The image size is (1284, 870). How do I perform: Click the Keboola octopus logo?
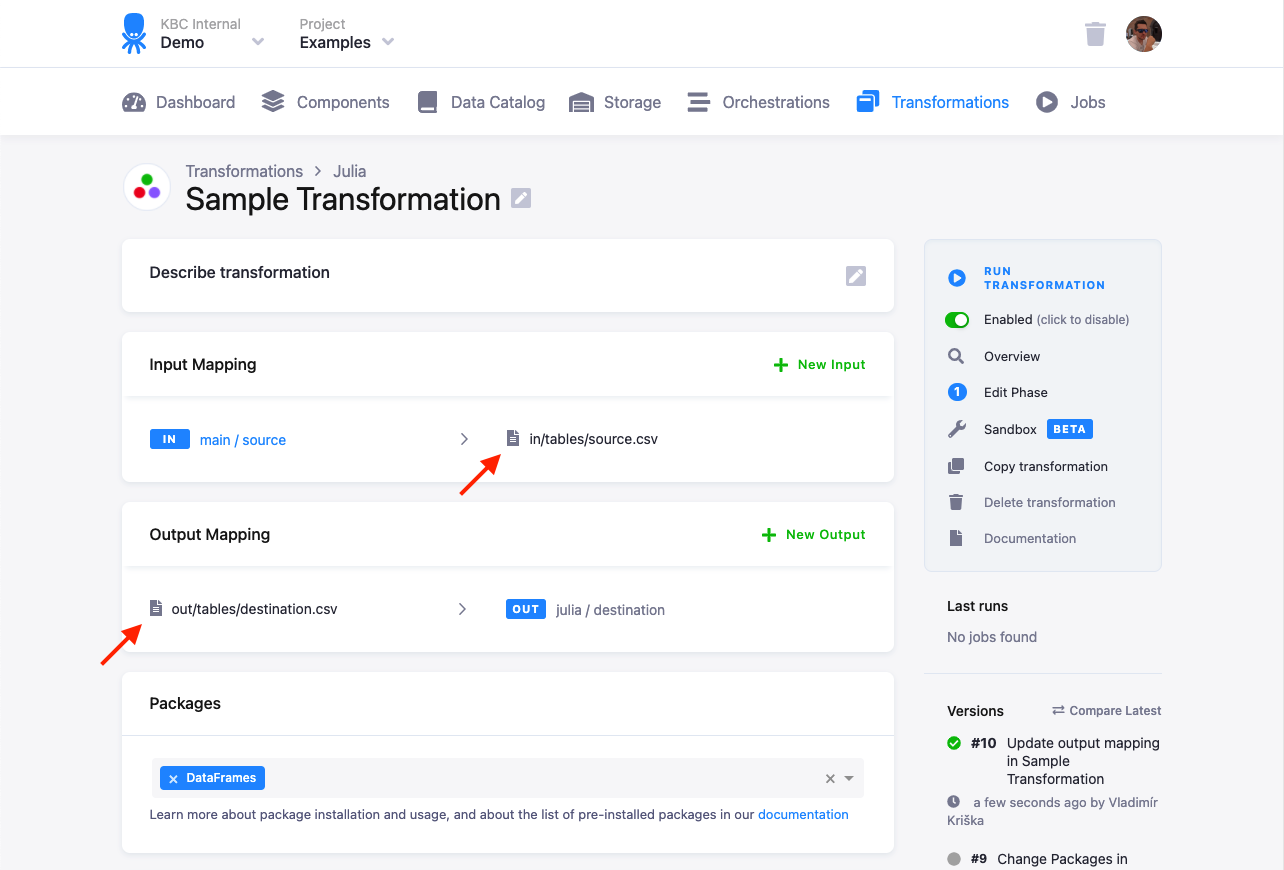click(x=134, y=33)
